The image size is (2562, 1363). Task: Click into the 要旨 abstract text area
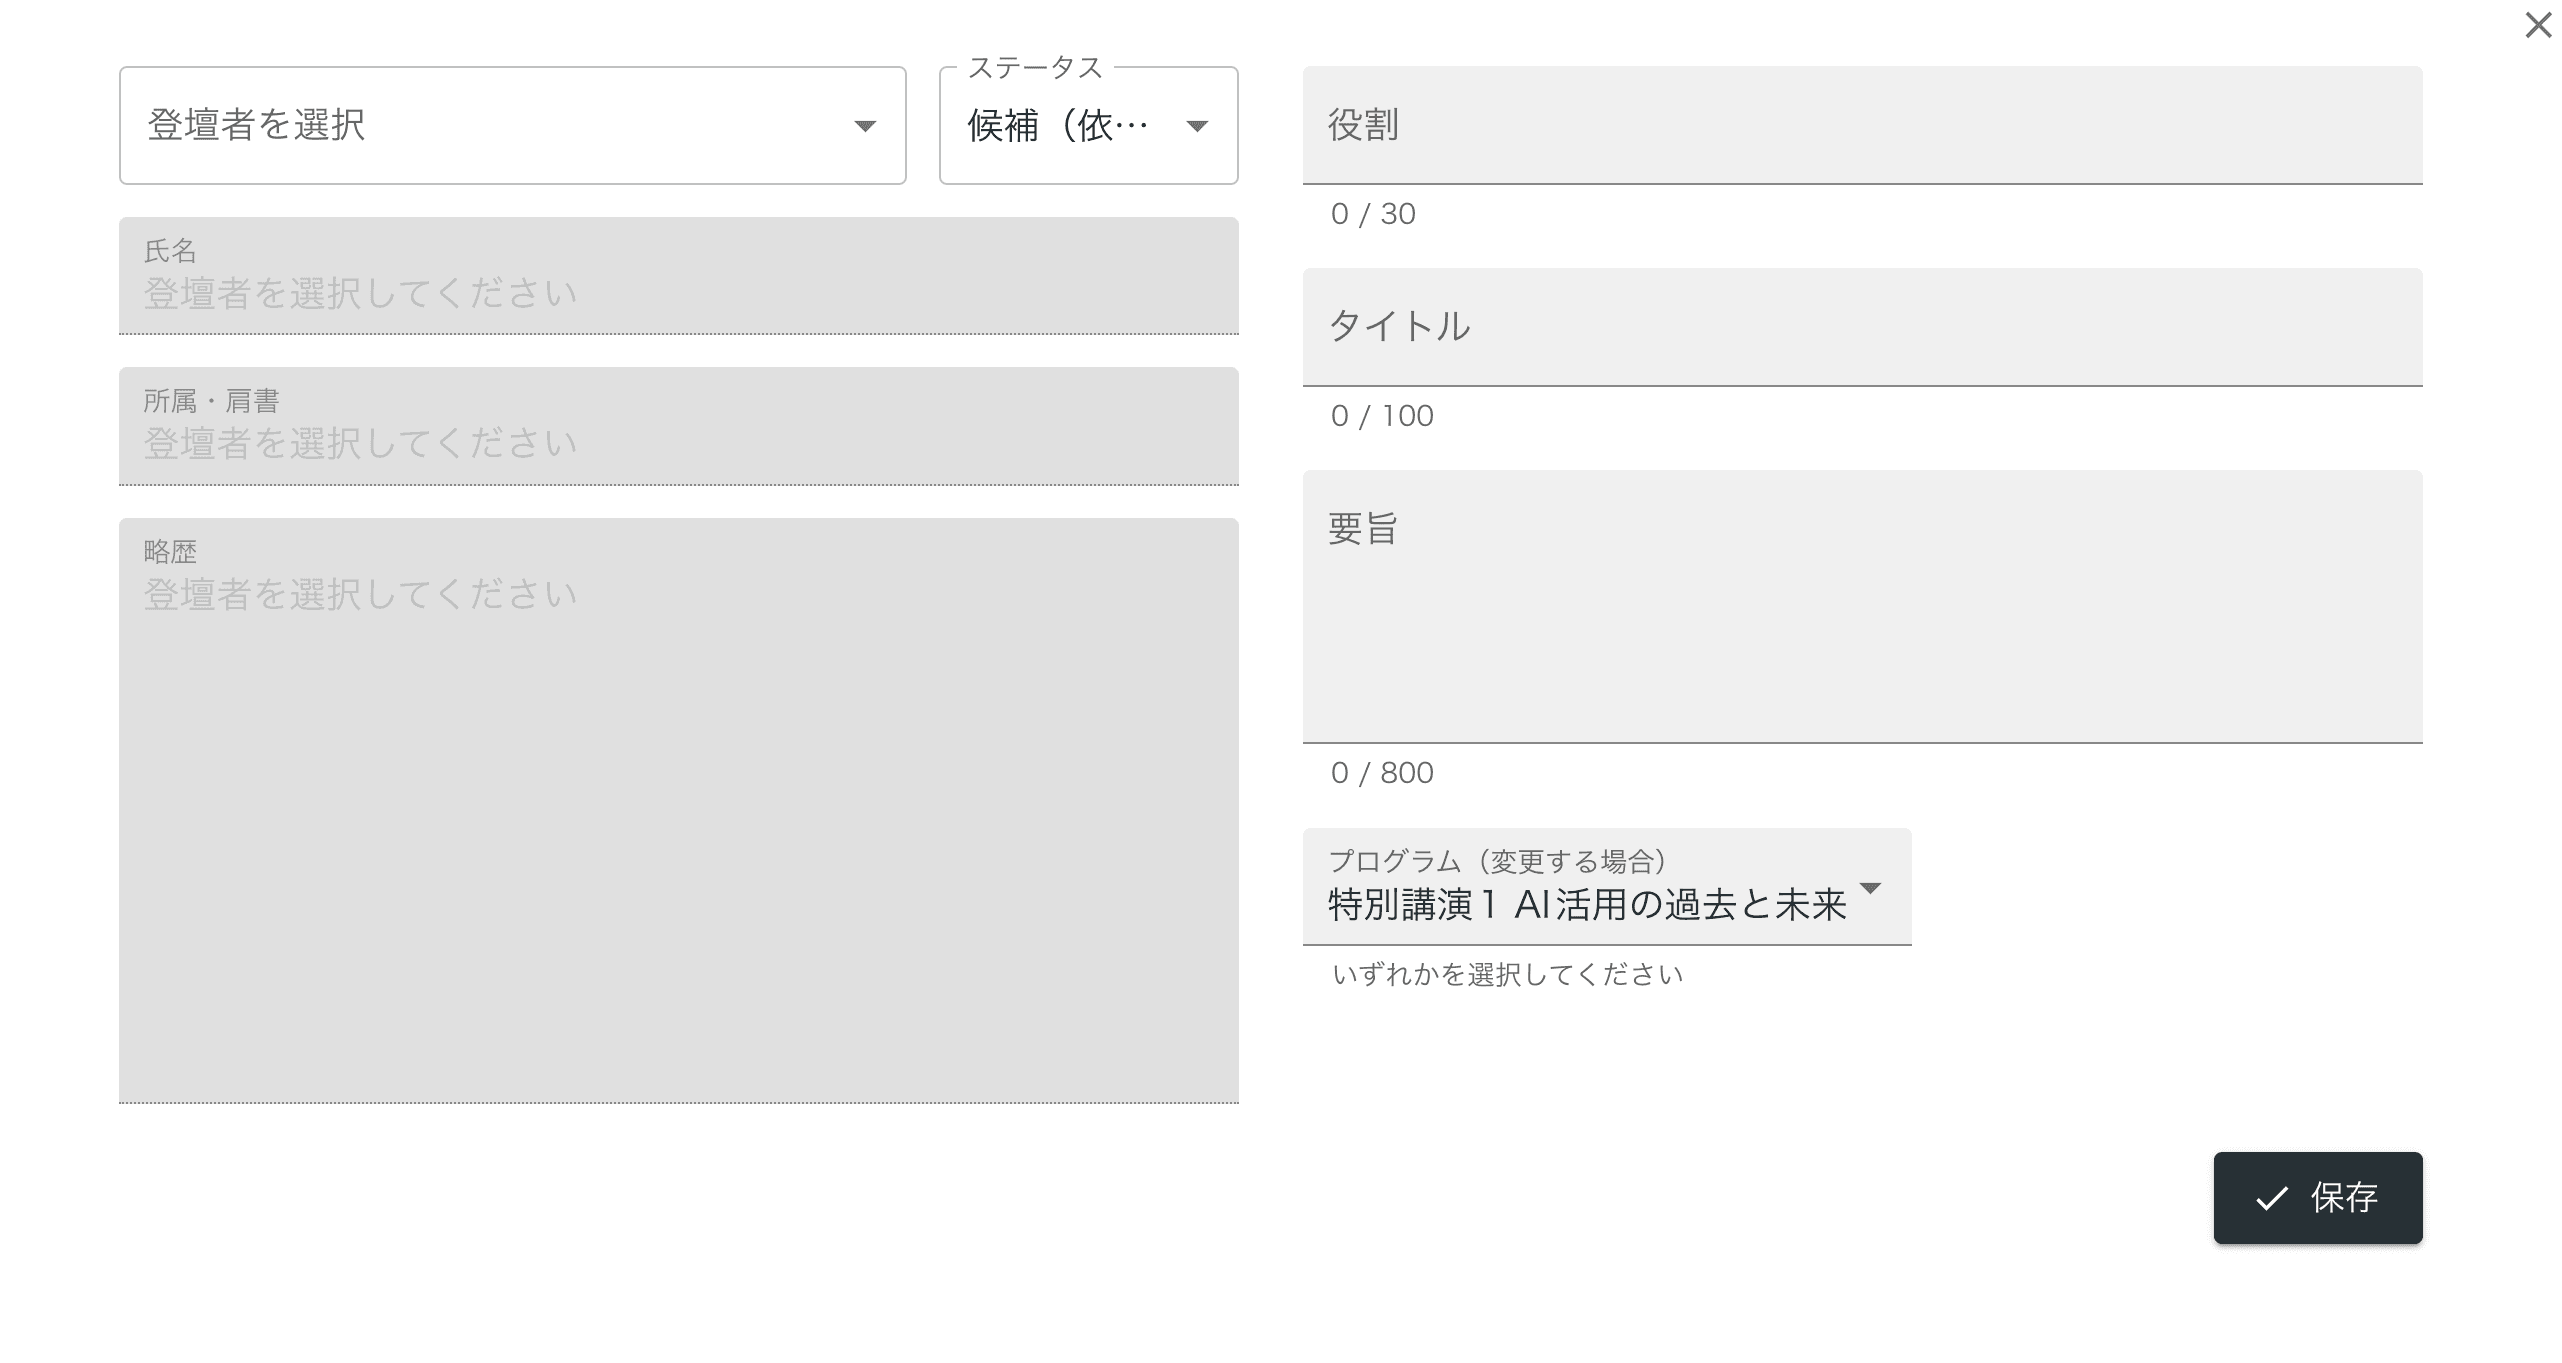(1862, 607)
